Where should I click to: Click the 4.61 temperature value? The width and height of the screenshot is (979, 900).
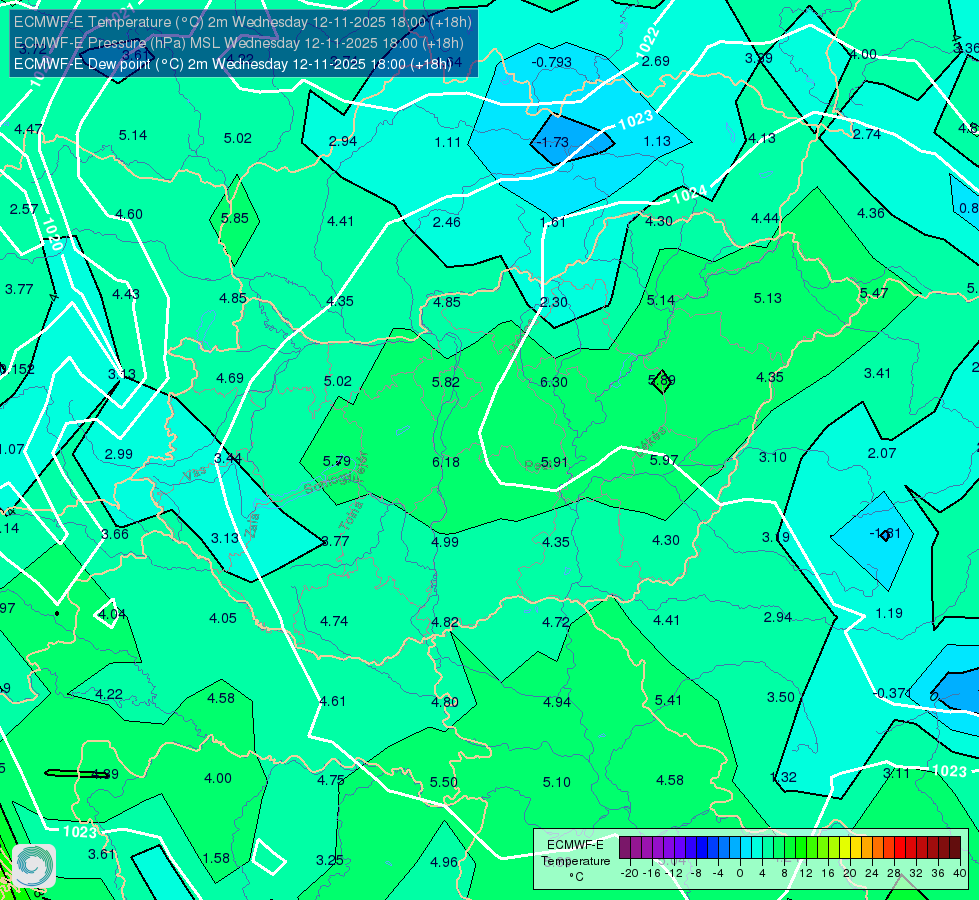[x=332, y=701]
